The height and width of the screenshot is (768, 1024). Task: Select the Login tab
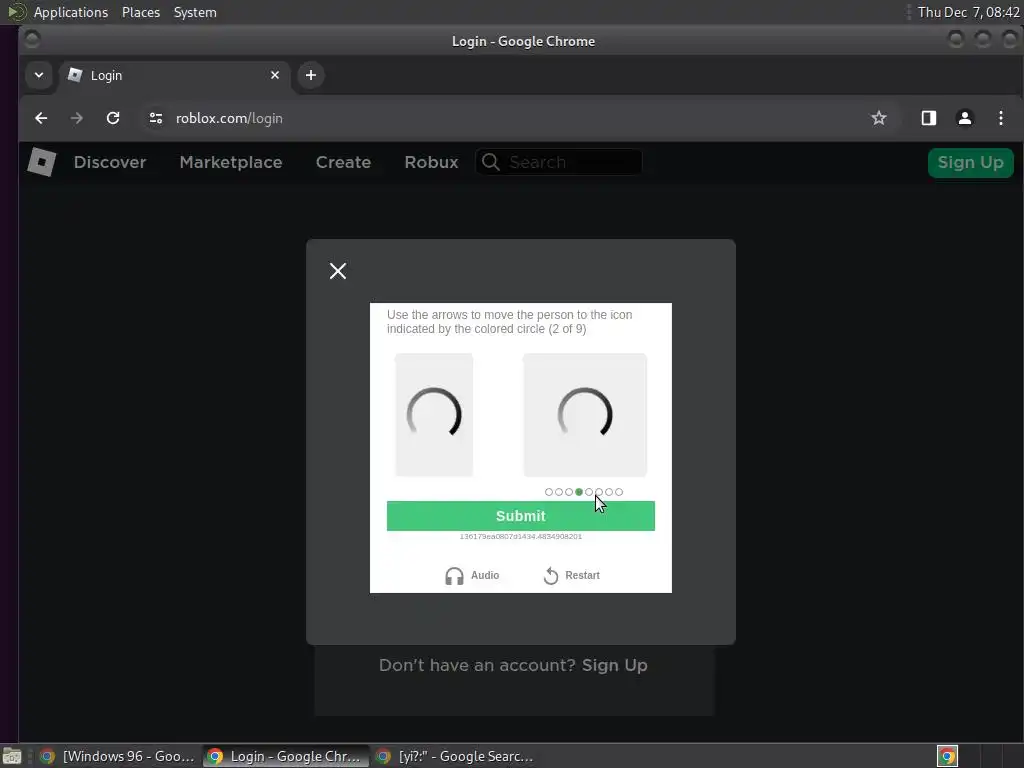[174, 76]
